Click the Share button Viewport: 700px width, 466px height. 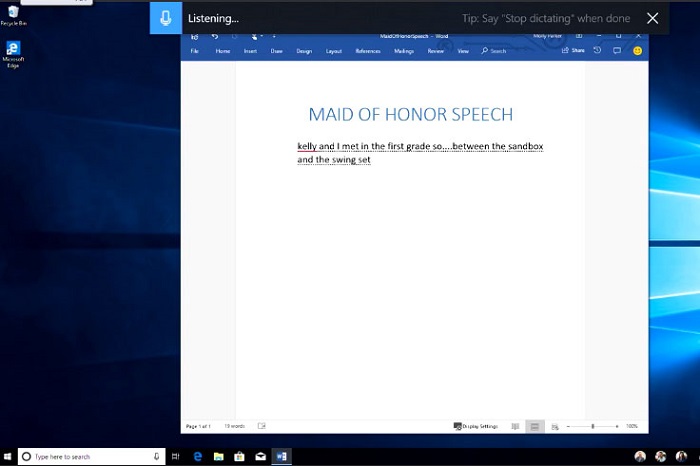(x=573, y=50)
